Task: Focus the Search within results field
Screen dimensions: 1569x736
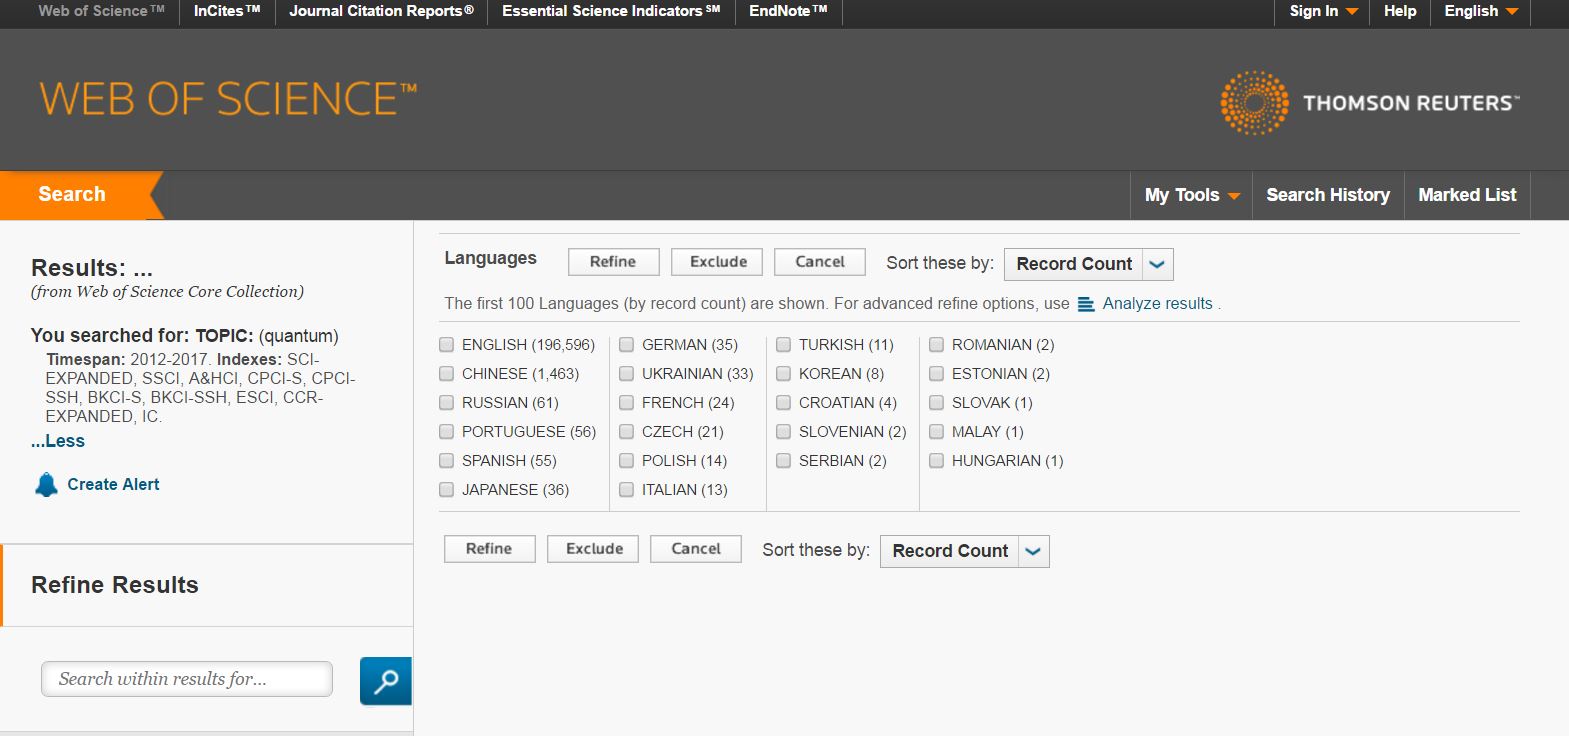Action: click(x=187, y=679)
